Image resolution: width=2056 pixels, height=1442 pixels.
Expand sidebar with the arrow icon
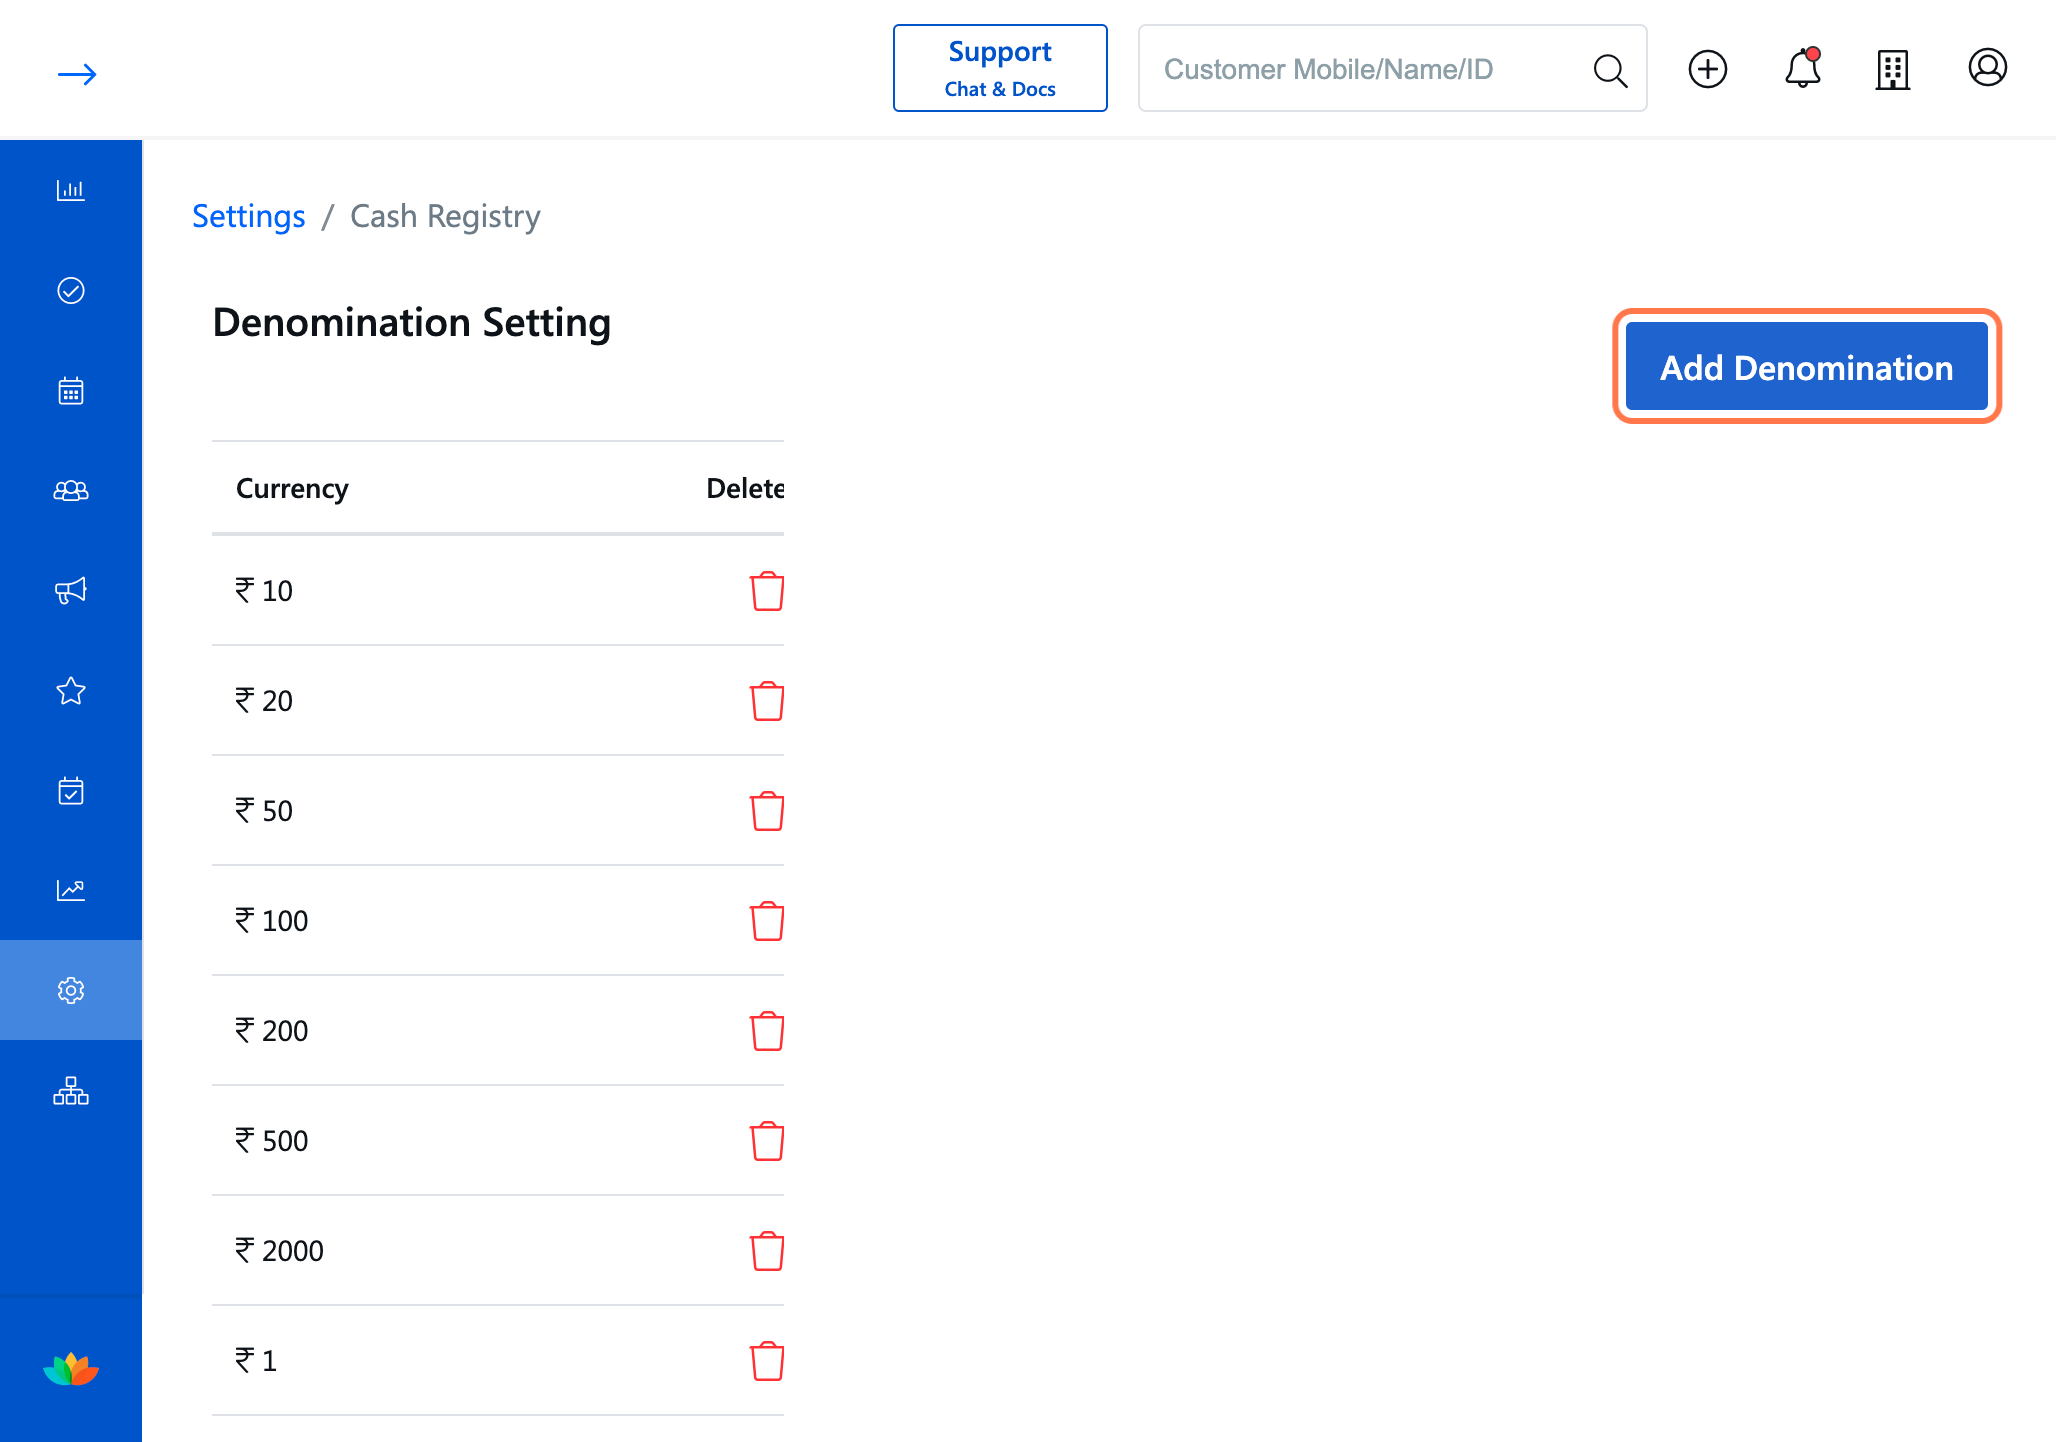tap(77, 74)
